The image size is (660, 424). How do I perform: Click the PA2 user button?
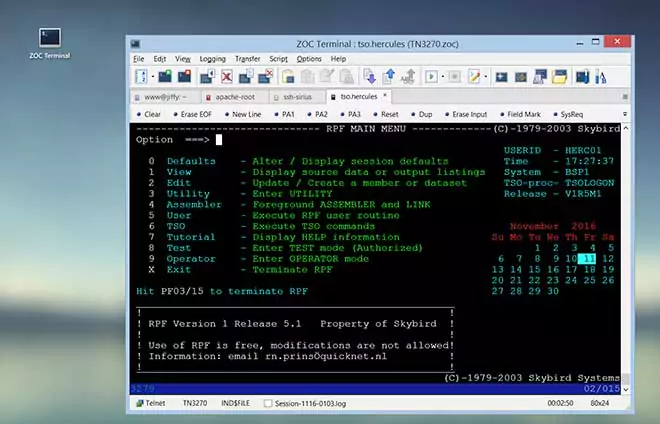[317, 114]
